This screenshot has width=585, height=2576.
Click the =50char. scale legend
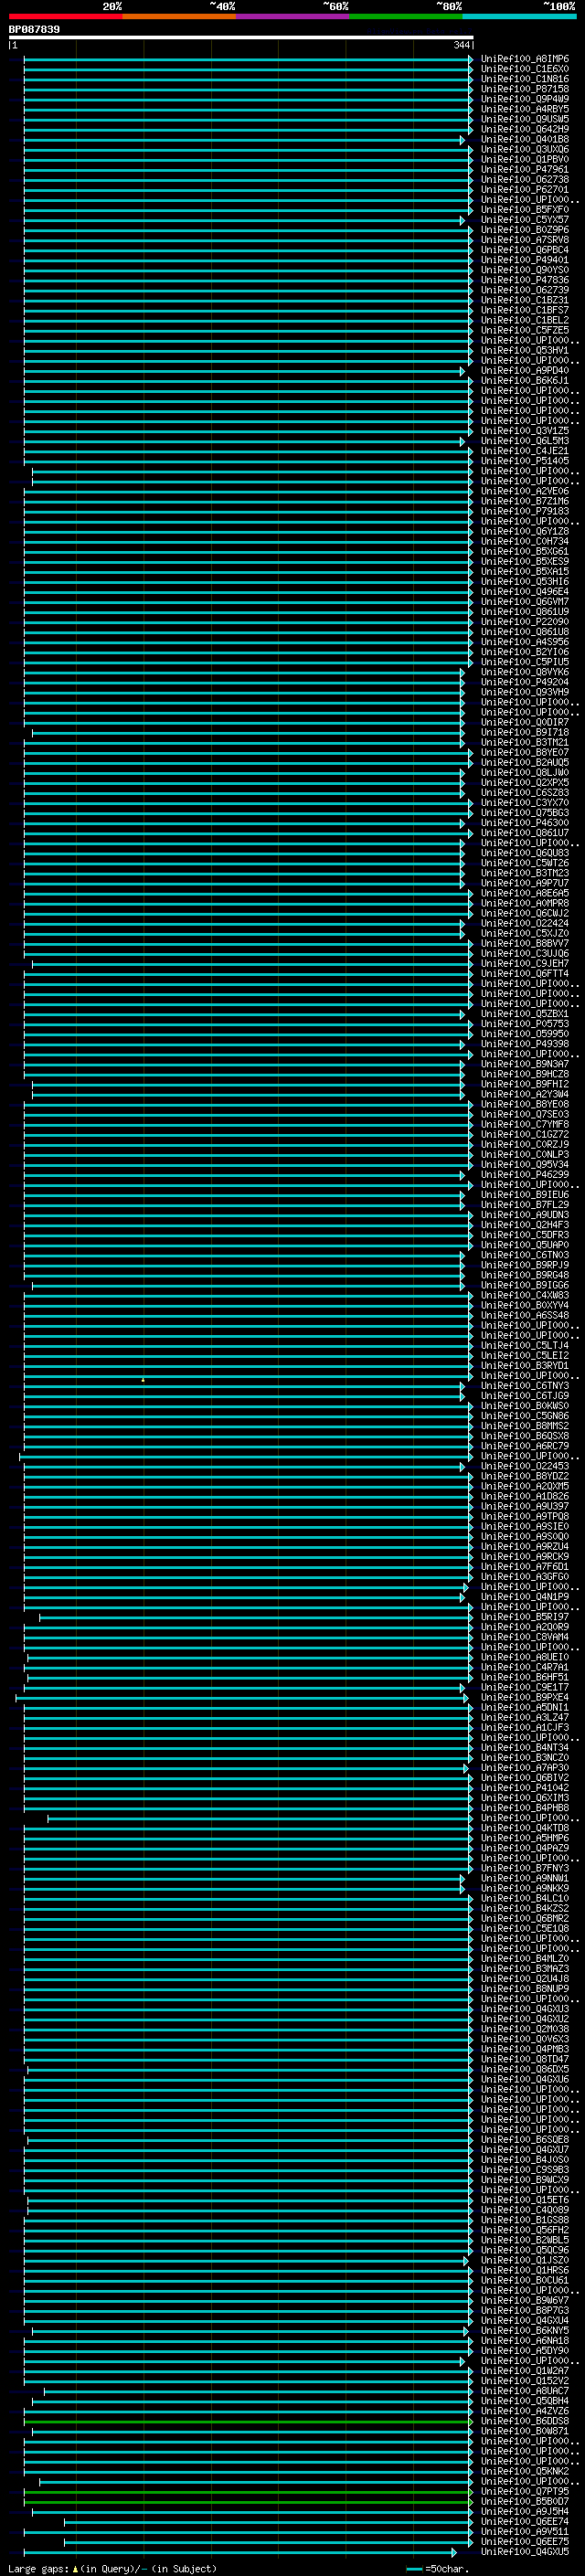coord(439,2568)
